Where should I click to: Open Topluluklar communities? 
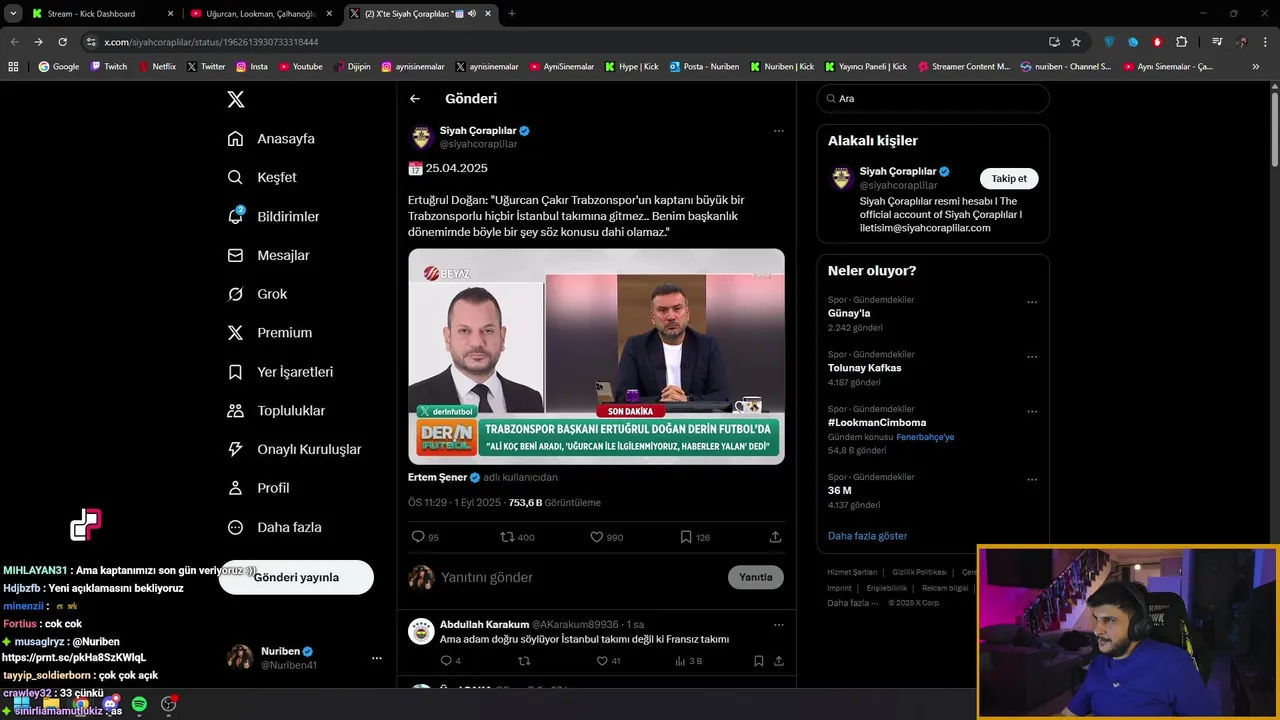[x=276, y=411]
